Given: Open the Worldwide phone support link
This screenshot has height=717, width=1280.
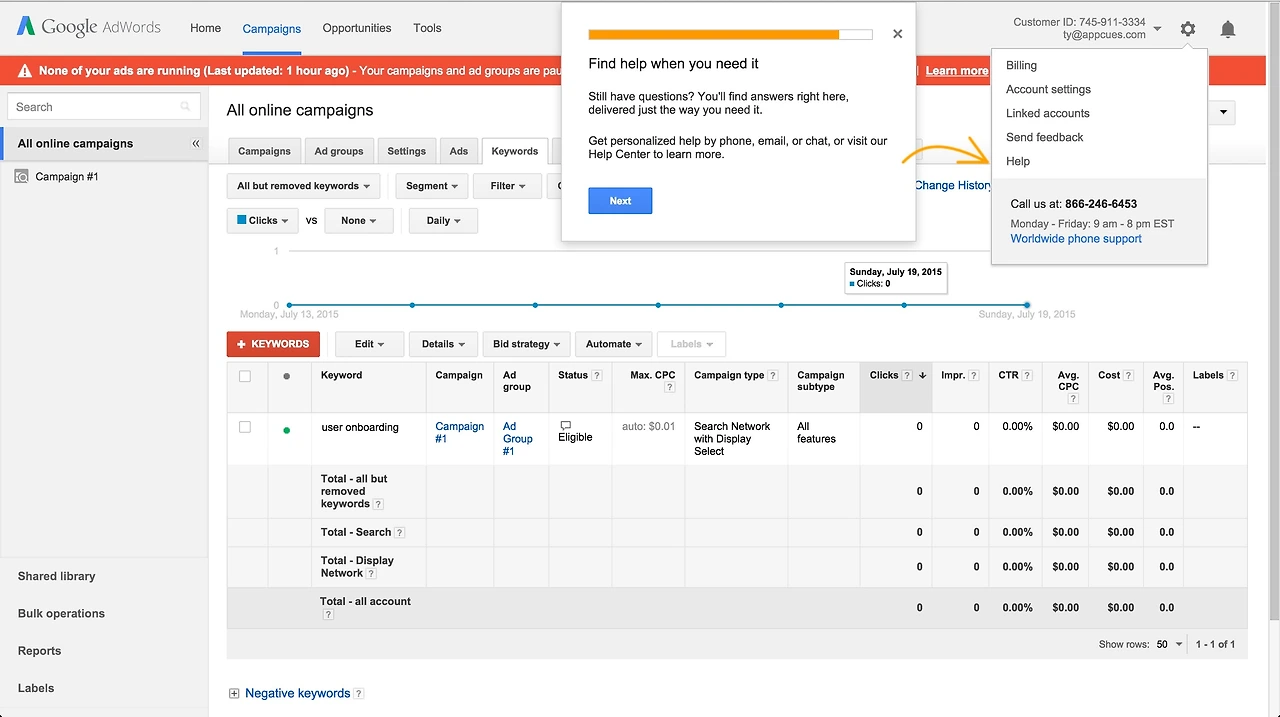Looking at the screenshot, I should [1076, 239].
